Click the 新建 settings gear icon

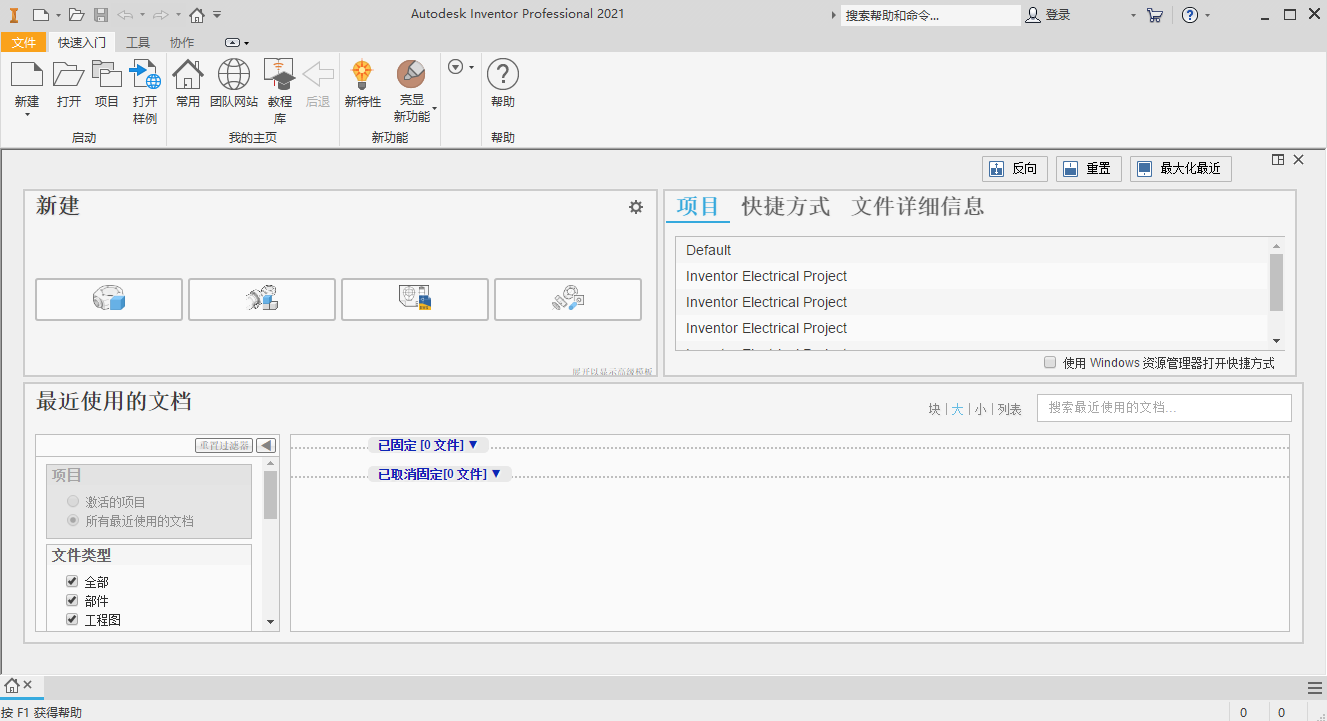tap(636, 208)
